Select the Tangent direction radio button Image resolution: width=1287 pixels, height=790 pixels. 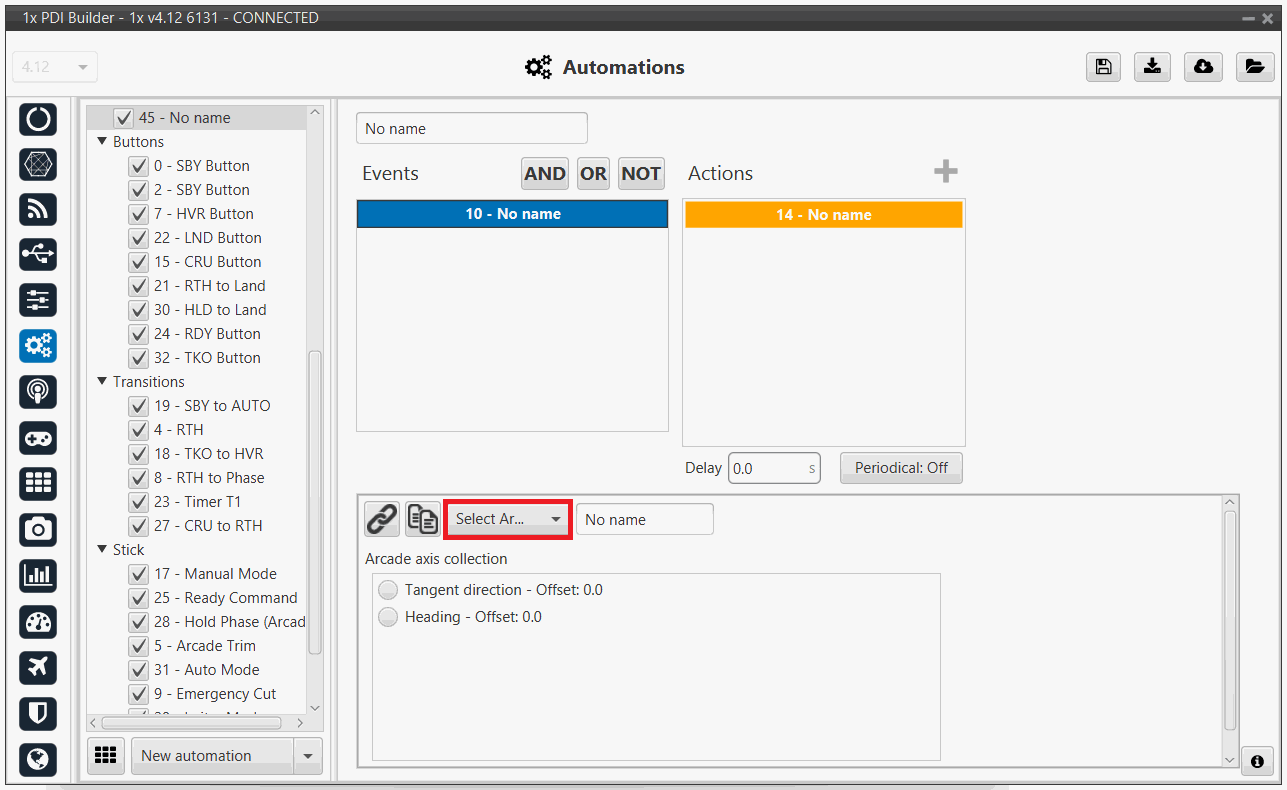point(388,590)
